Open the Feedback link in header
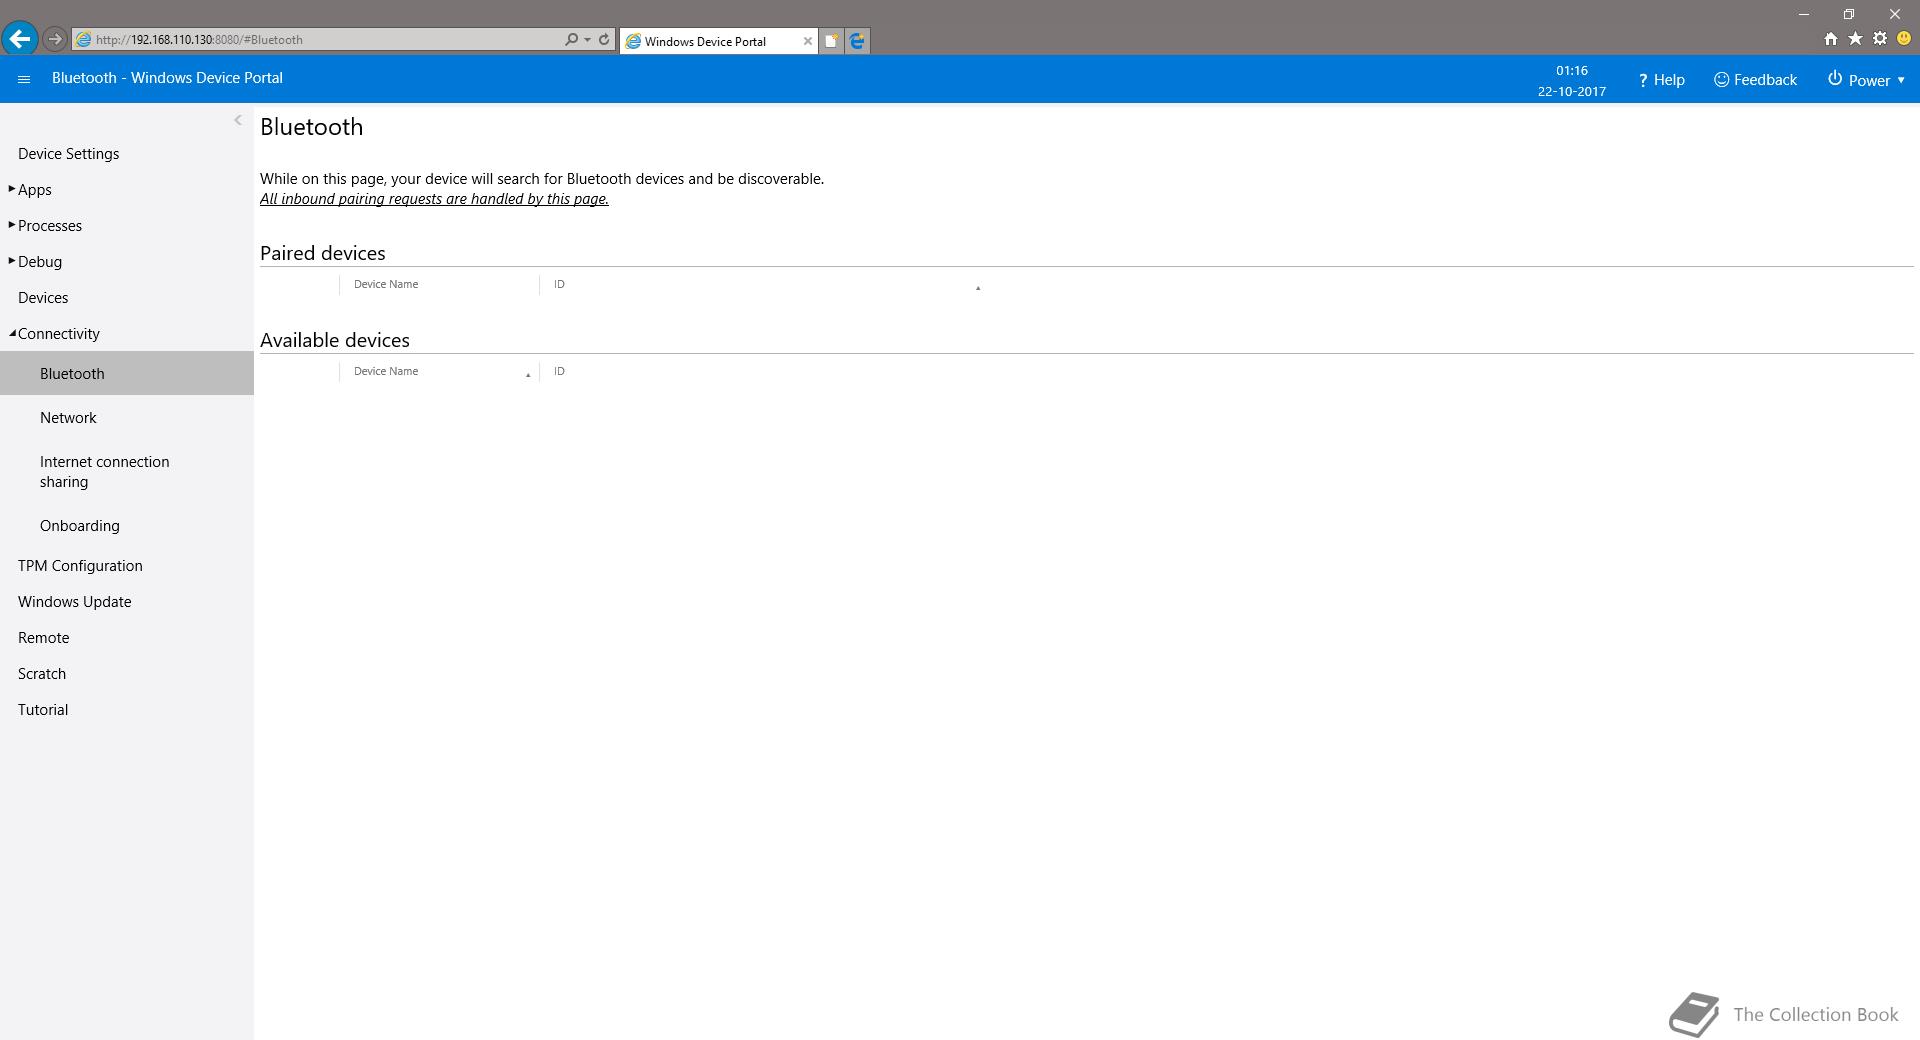The image size is (1920, 1040). pos(1755,80)
